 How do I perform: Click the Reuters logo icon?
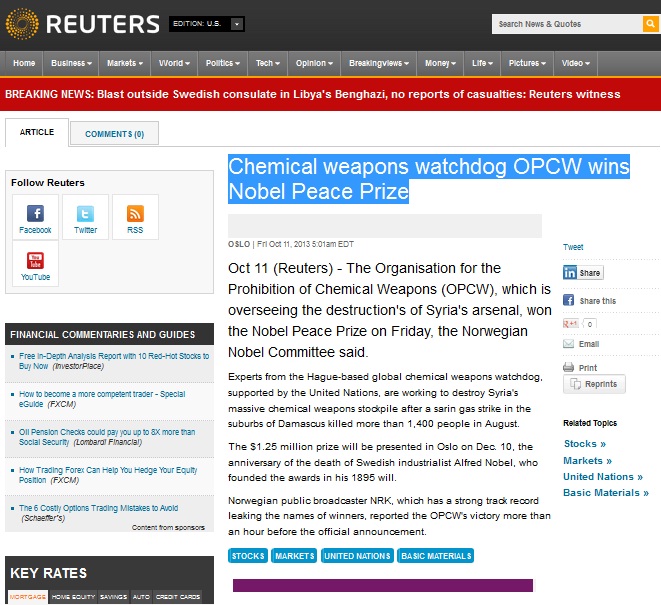tap(22, 24)
